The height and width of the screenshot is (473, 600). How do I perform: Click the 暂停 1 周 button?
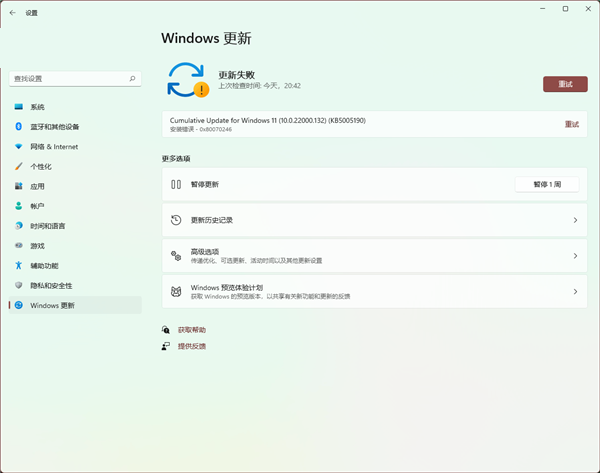click(x=546, y=184)
